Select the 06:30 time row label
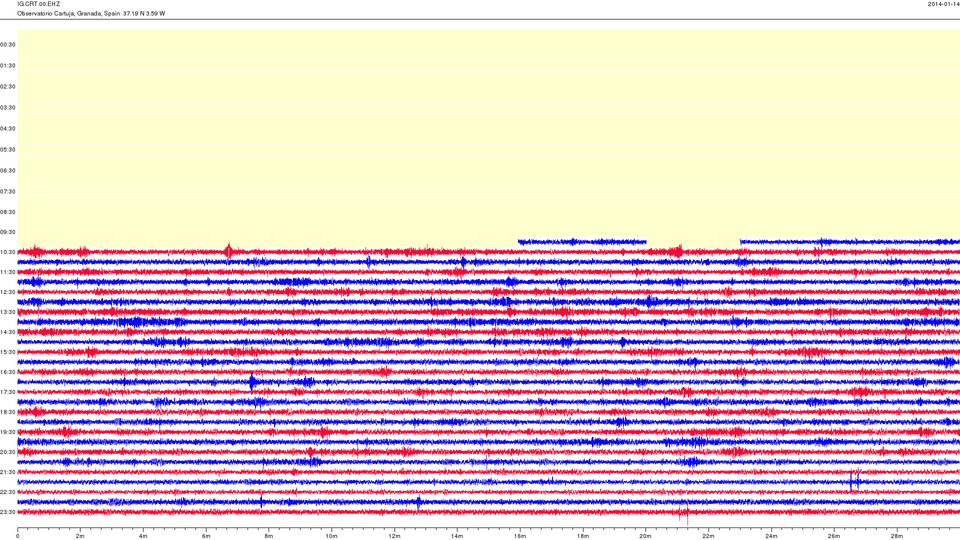The width and height of the screenshot is (960, 540). point(8,171)
